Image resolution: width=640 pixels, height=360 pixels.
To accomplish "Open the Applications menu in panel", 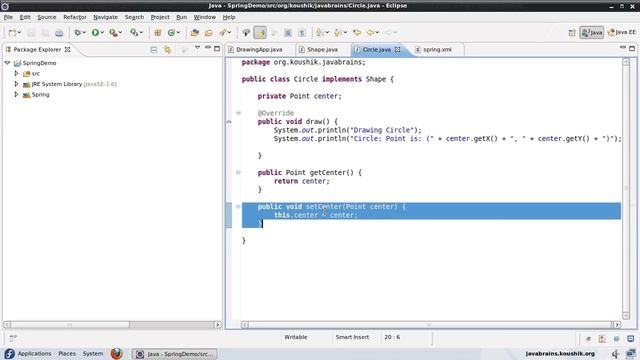I will tap(34, 353).
